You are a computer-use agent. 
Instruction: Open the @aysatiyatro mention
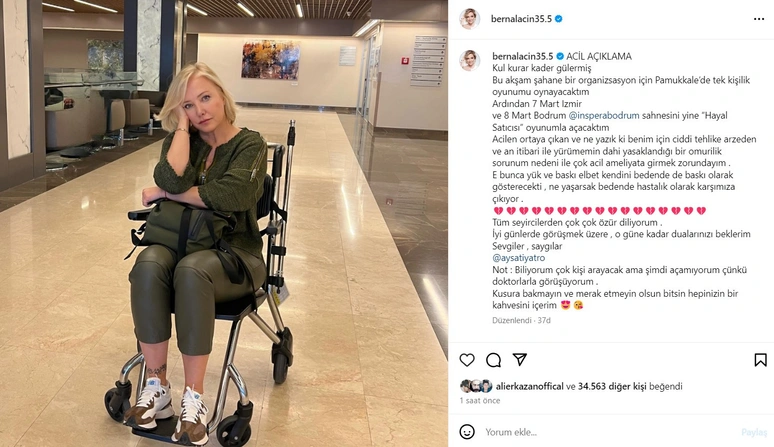518,258
